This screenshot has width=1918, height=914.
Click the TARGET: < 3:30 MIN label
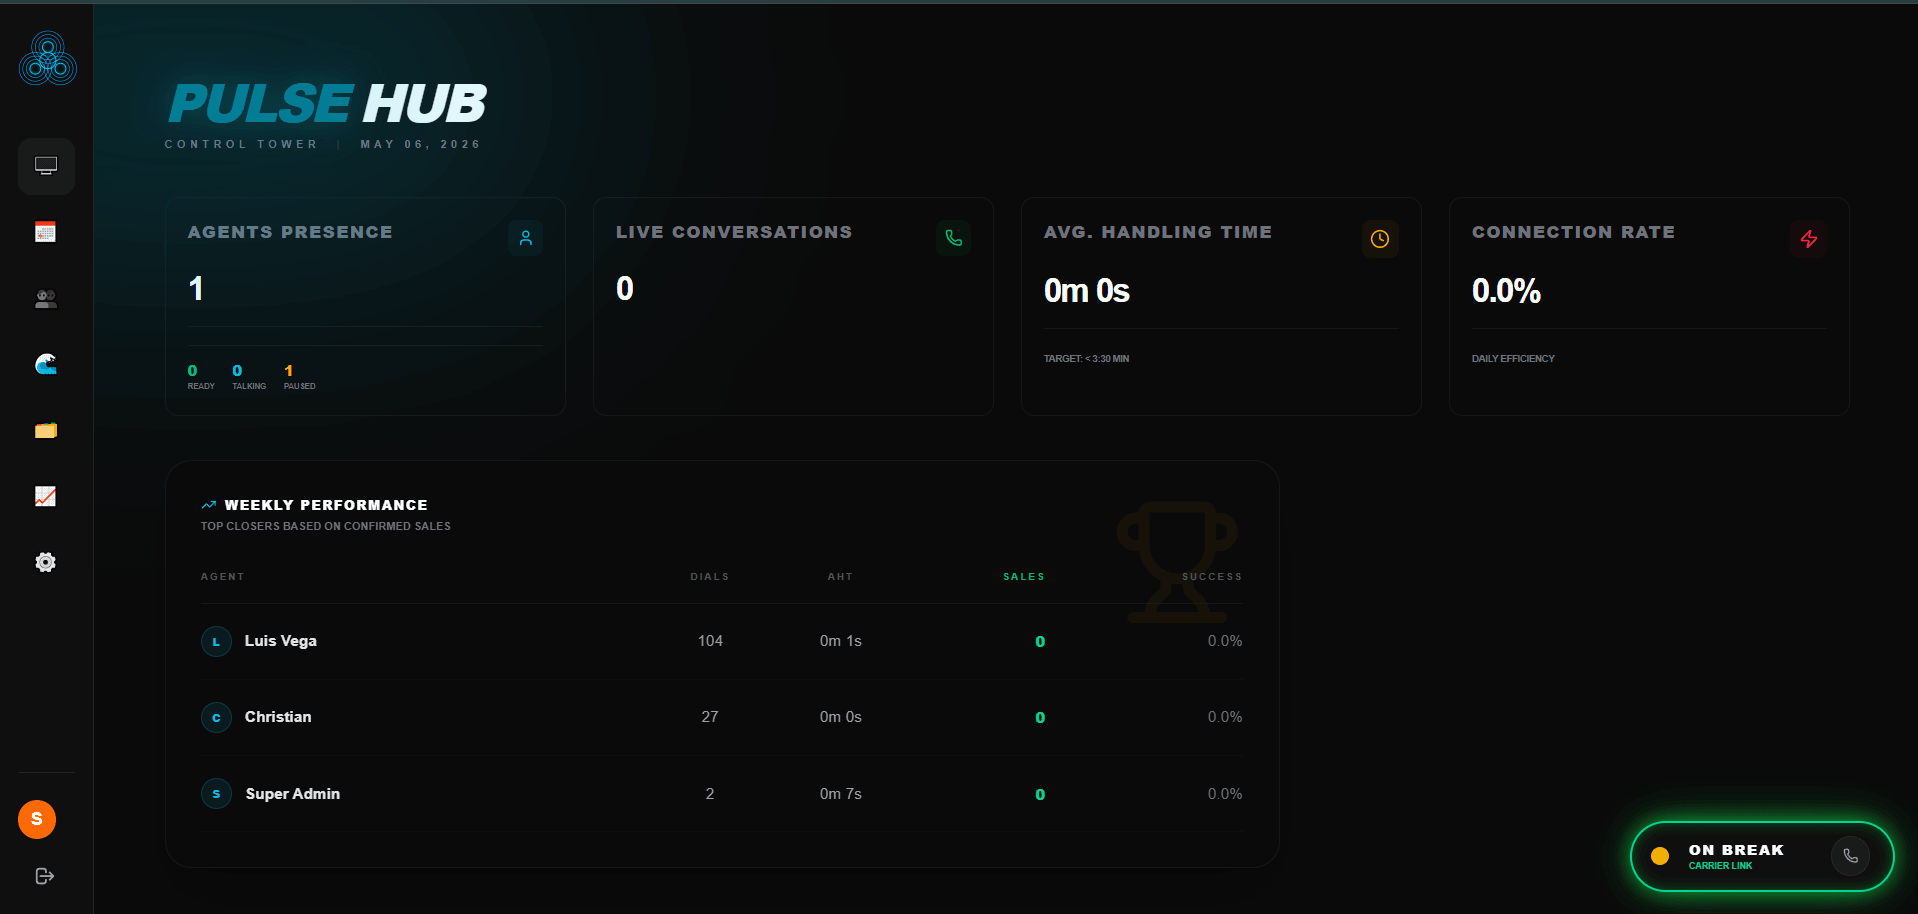point(1086,359)
